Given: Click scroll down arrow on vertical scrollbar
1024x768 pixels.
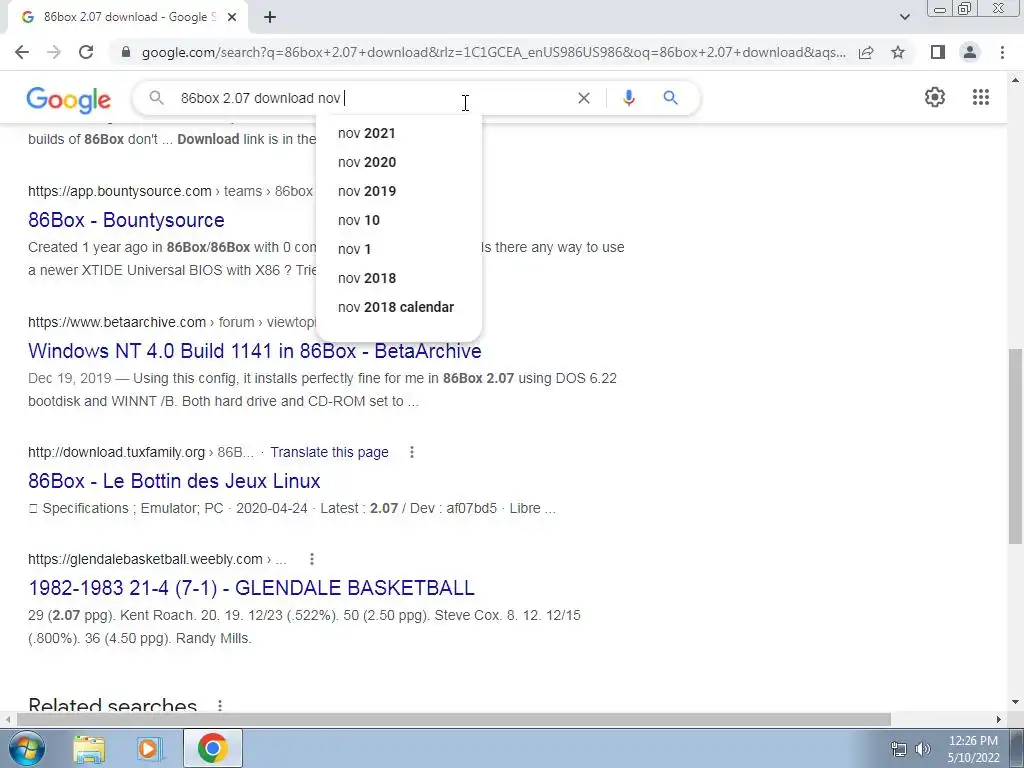Looking at the screenshot, I should 1015,703.
